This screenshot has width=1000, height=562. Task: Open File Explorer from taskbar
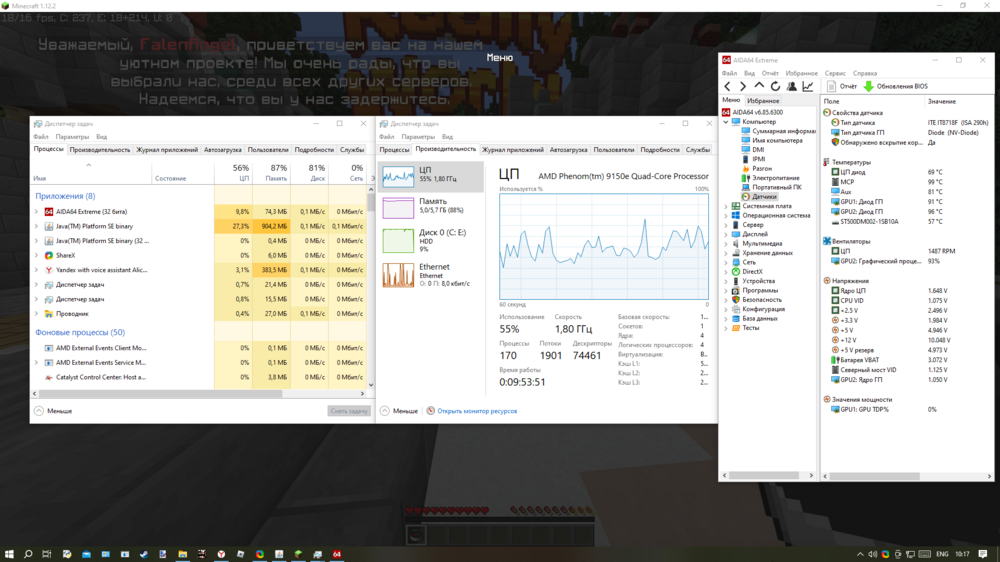[182, 554]
